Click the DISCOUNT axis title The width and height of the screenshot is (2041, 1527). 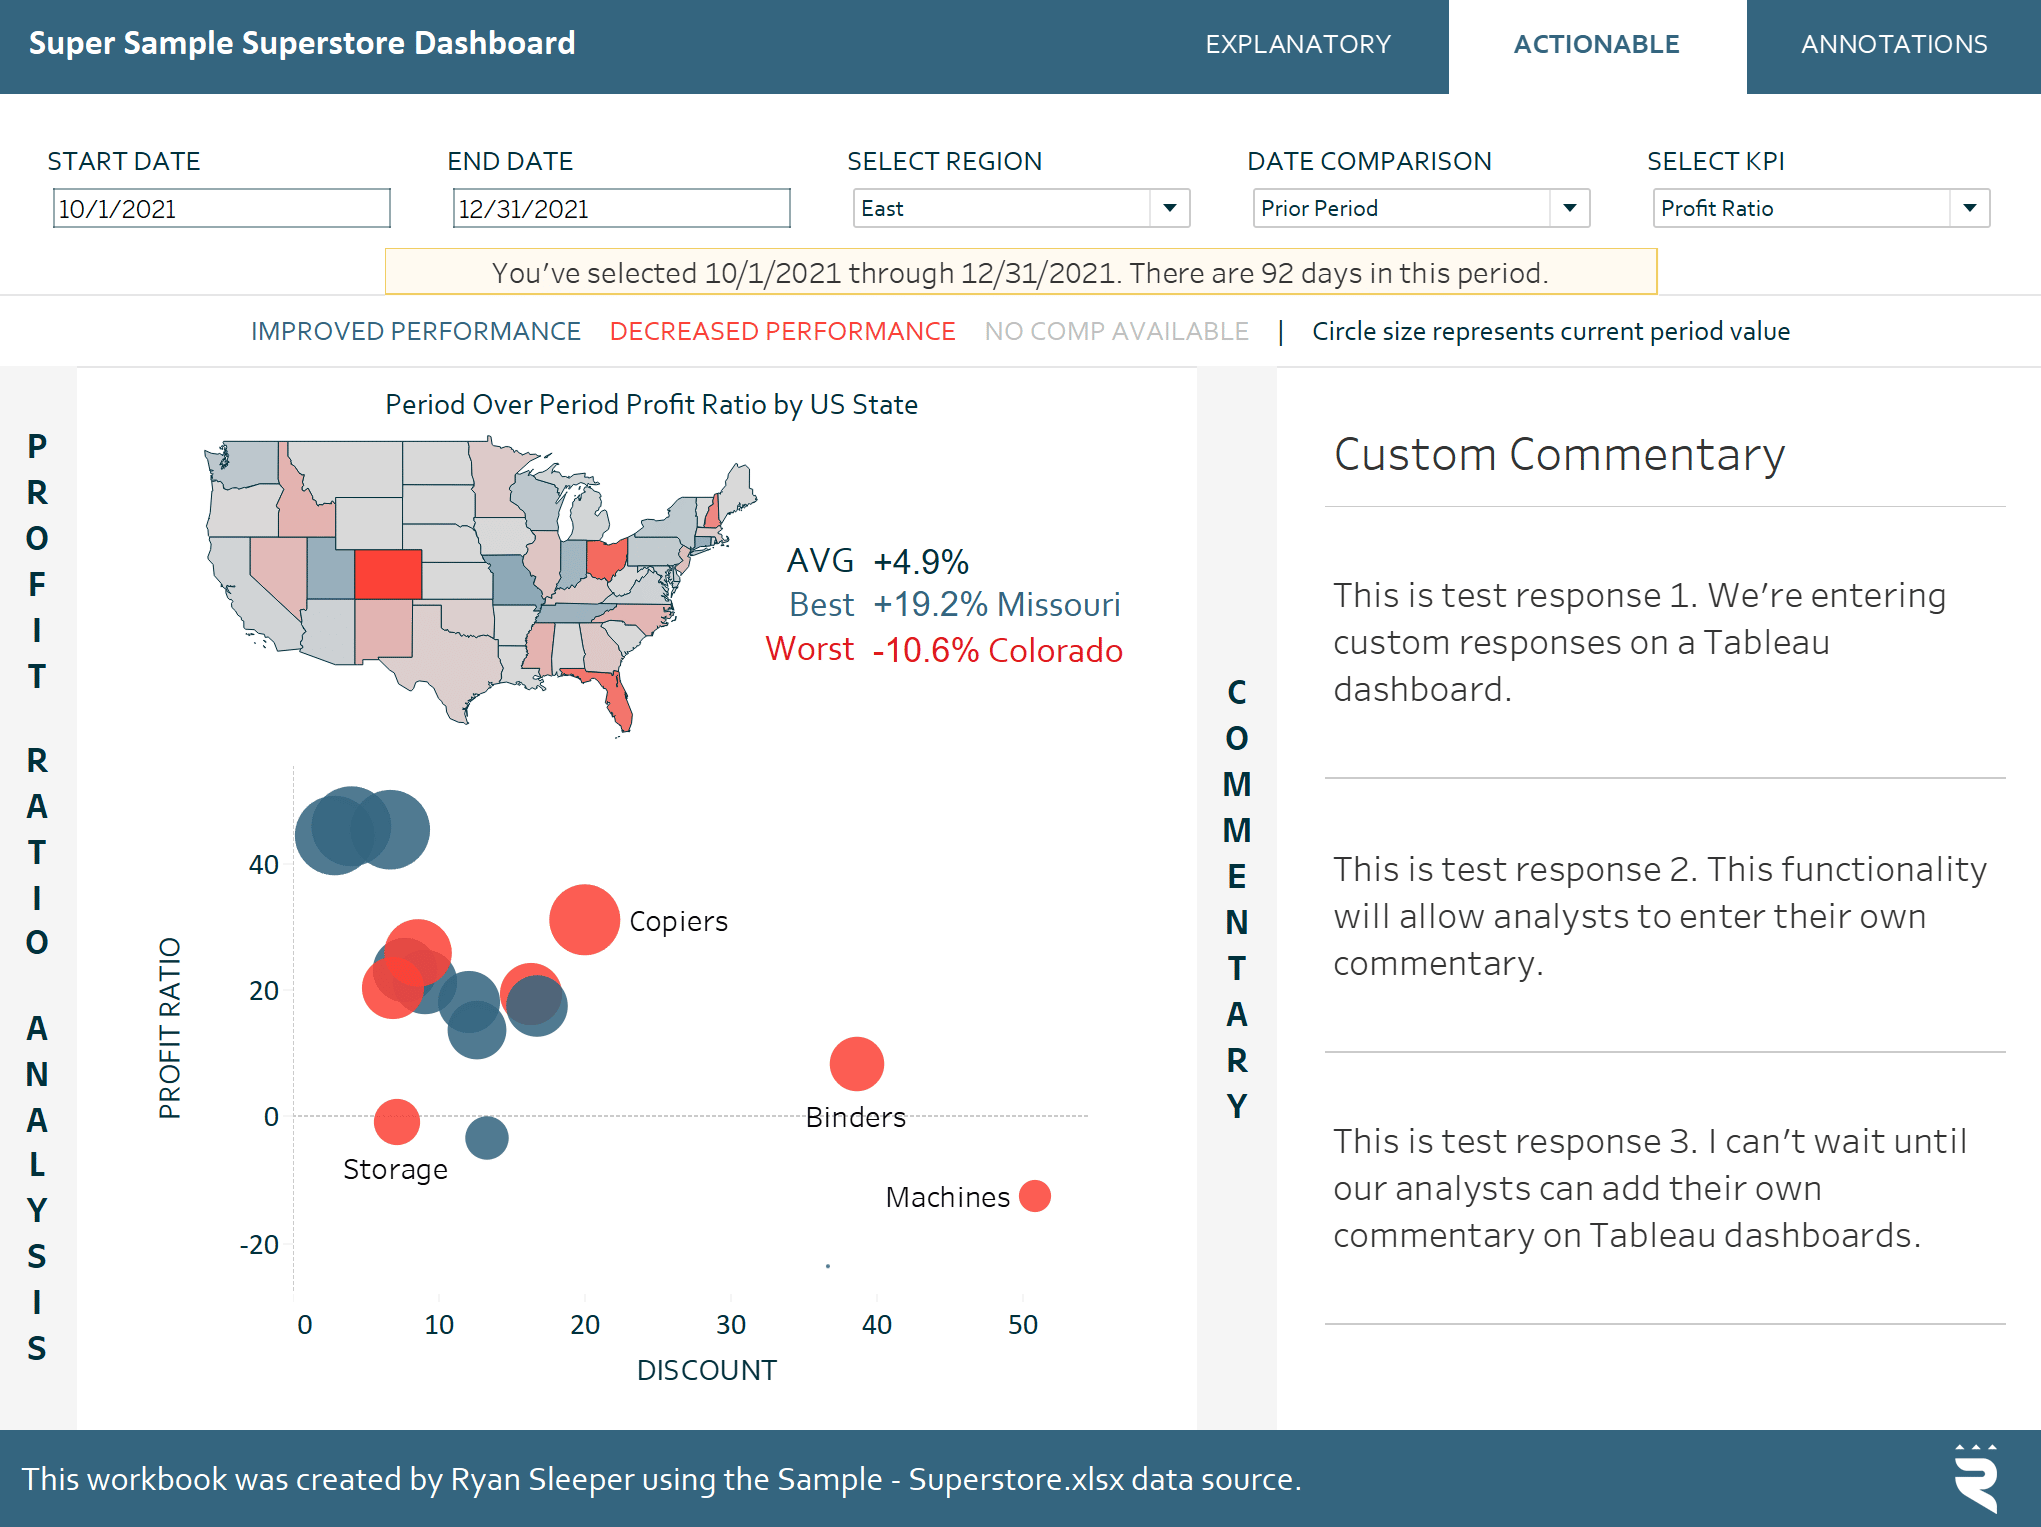click(x=706, y=1370)
